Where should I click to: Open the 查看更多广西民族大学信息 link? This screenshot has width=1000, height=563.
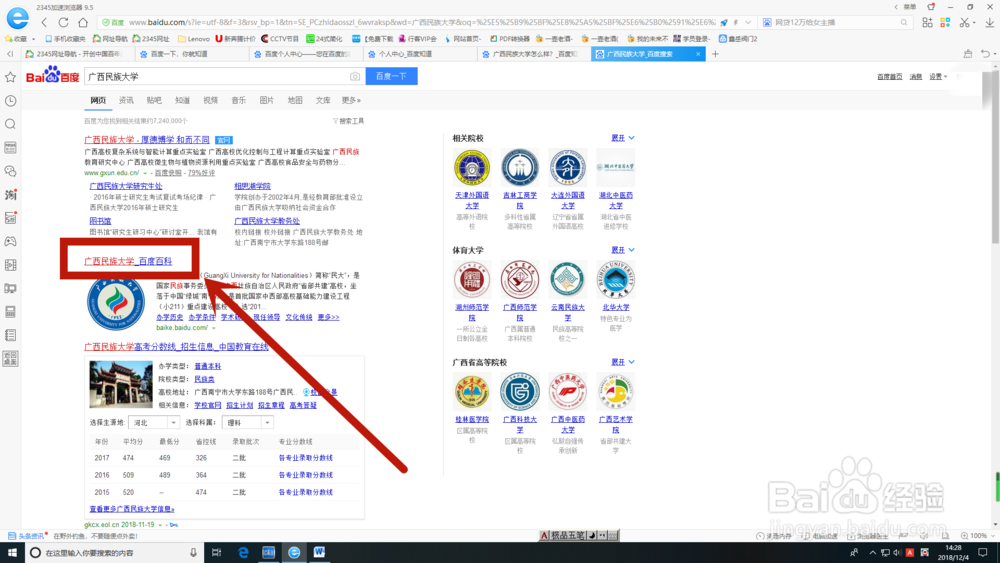(132, 509)
